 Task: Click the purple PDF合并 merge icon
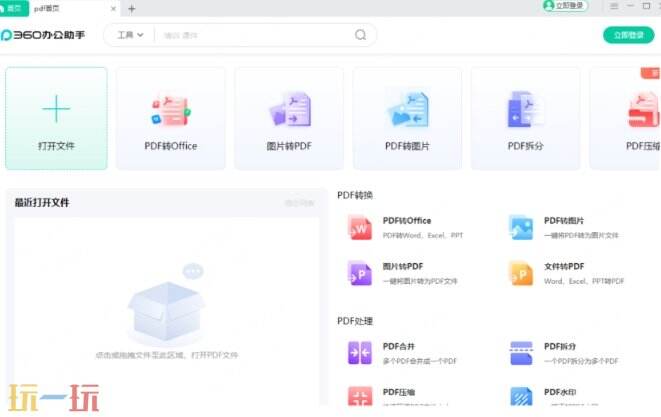(360, 353)
